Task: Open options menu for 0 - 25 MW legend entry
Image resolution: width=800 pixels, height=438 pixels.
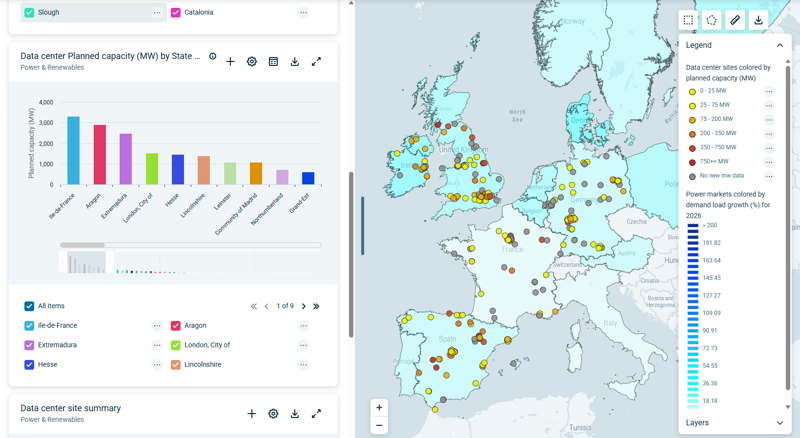Action: pos(769,91)
